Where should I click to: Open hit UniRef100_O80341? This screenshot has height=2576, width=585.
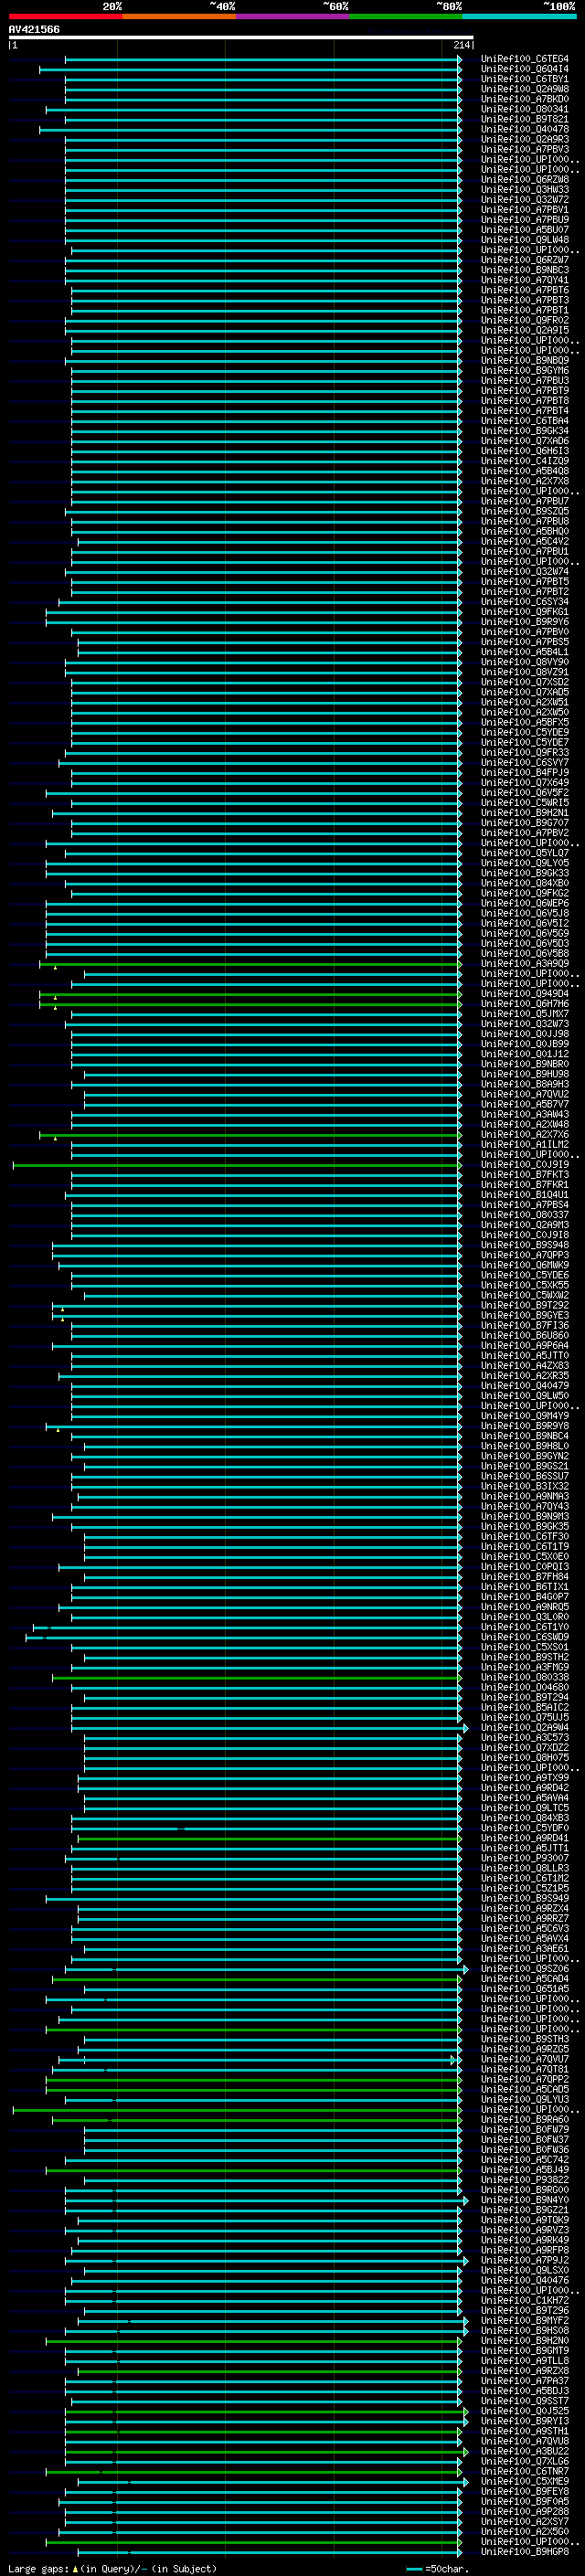[524, 109]
